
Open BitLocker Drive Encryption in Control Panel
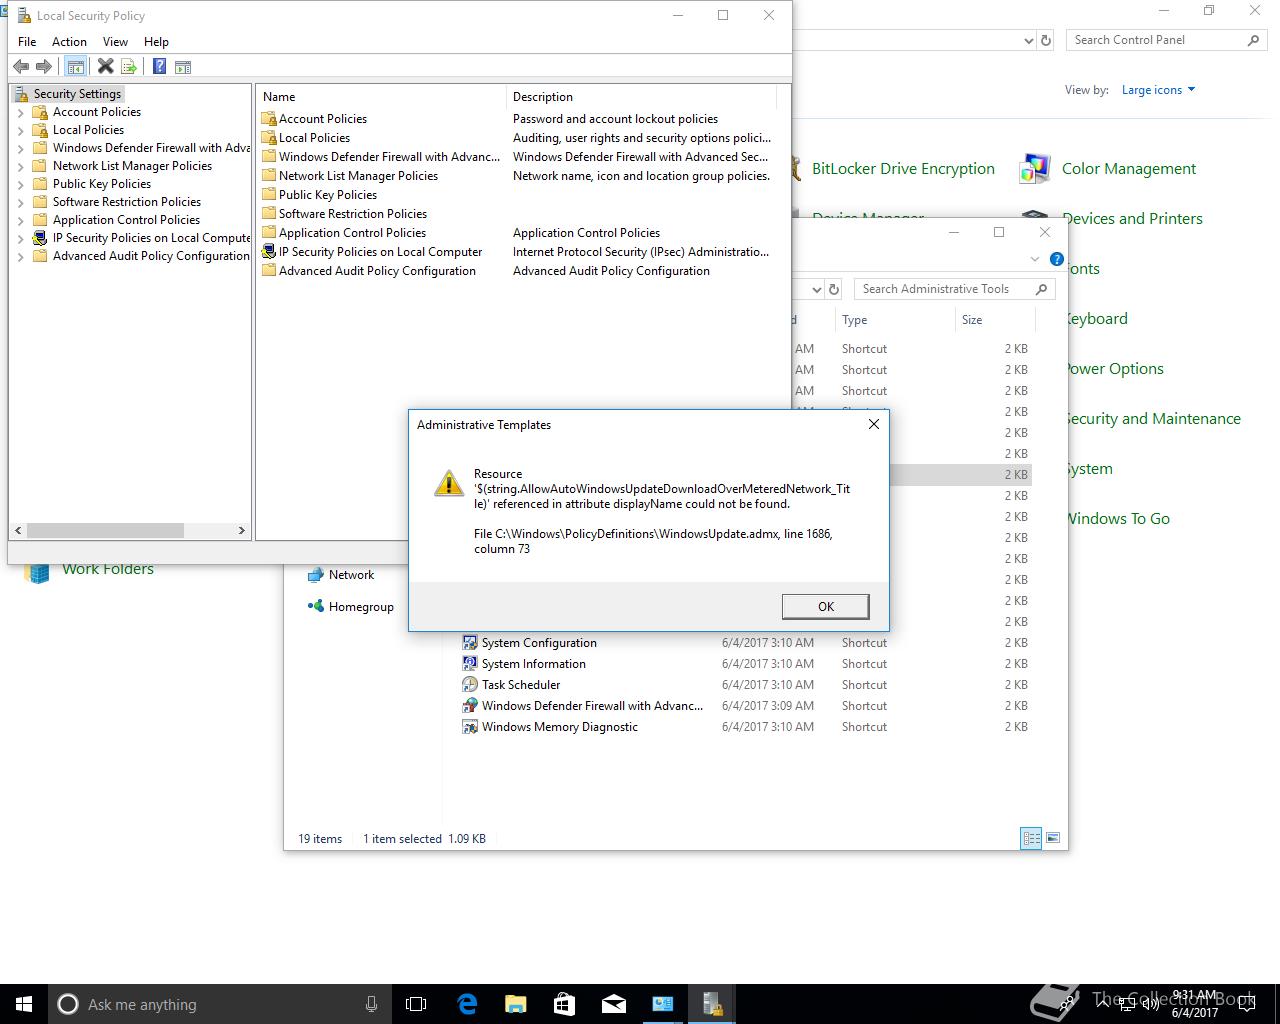click(903, 169)
